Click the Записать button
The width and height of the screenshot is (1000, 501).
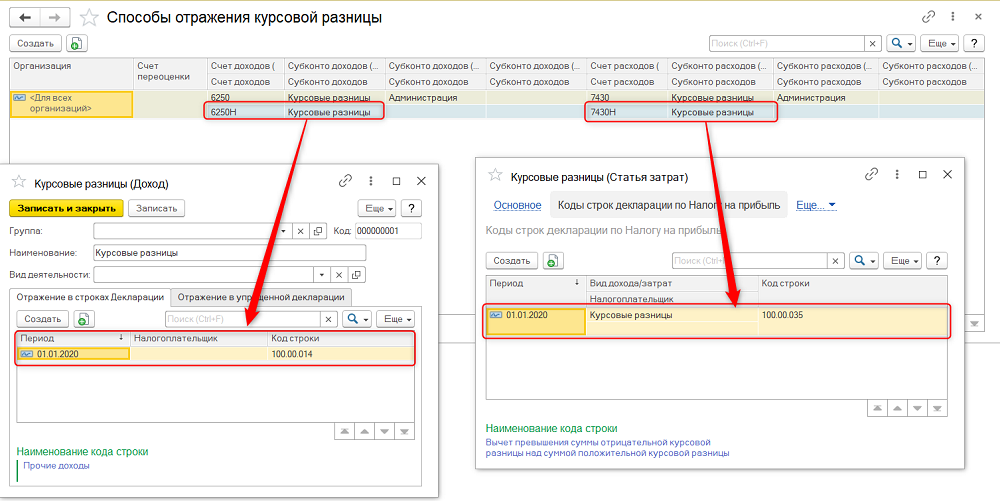click(156, 208)
